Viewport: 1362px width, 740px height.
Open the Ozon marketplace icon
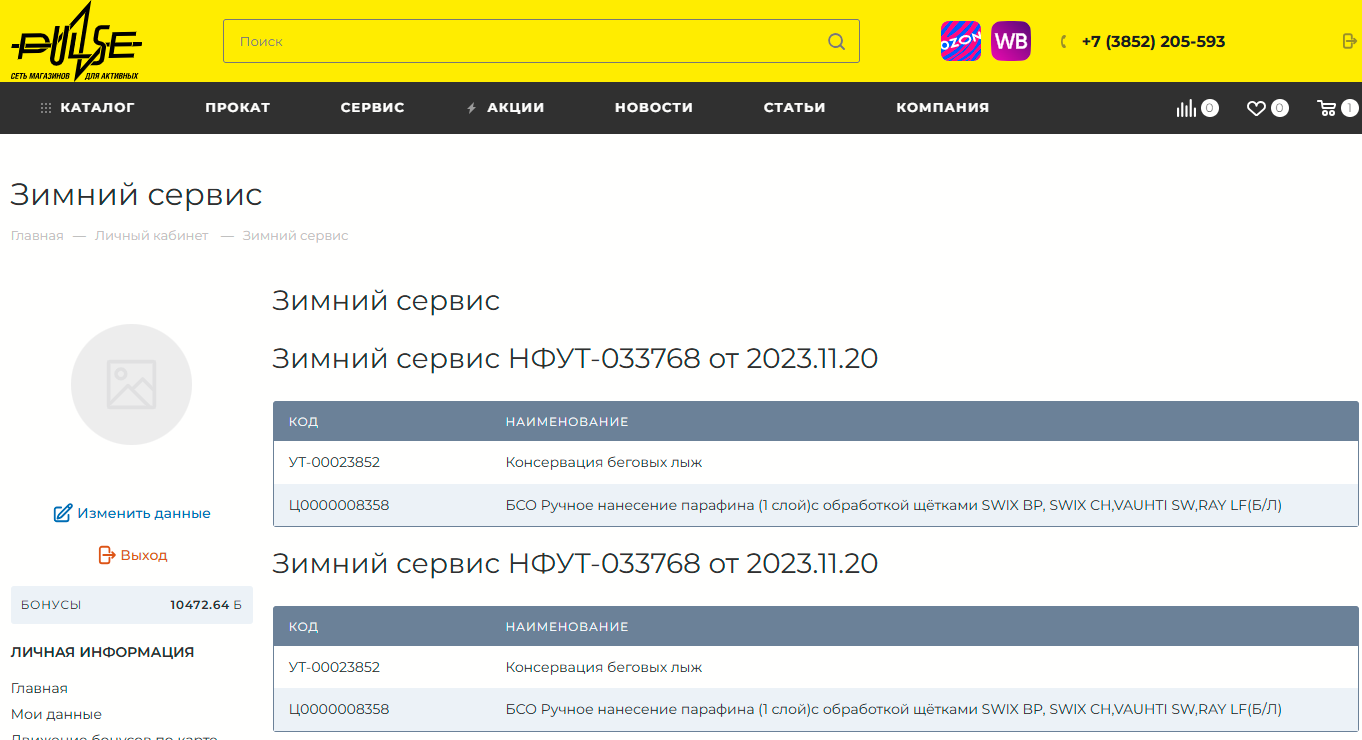pos(960,42)
